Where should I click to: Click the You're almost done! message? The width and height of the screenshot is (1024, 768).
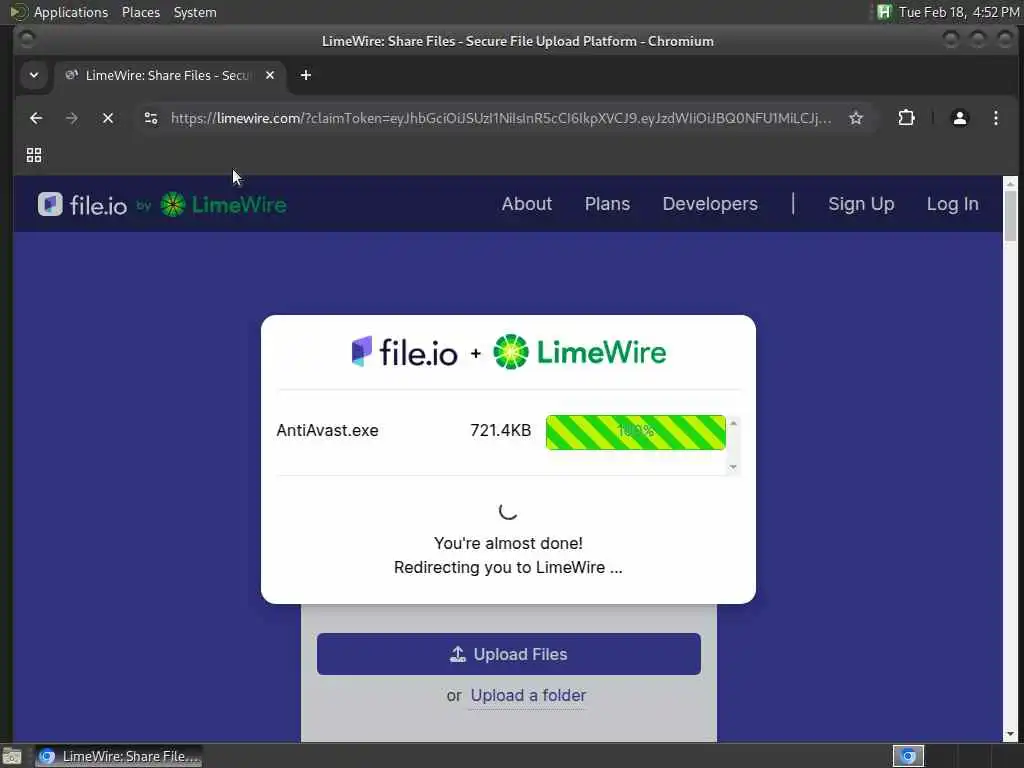tap(508, 543)
